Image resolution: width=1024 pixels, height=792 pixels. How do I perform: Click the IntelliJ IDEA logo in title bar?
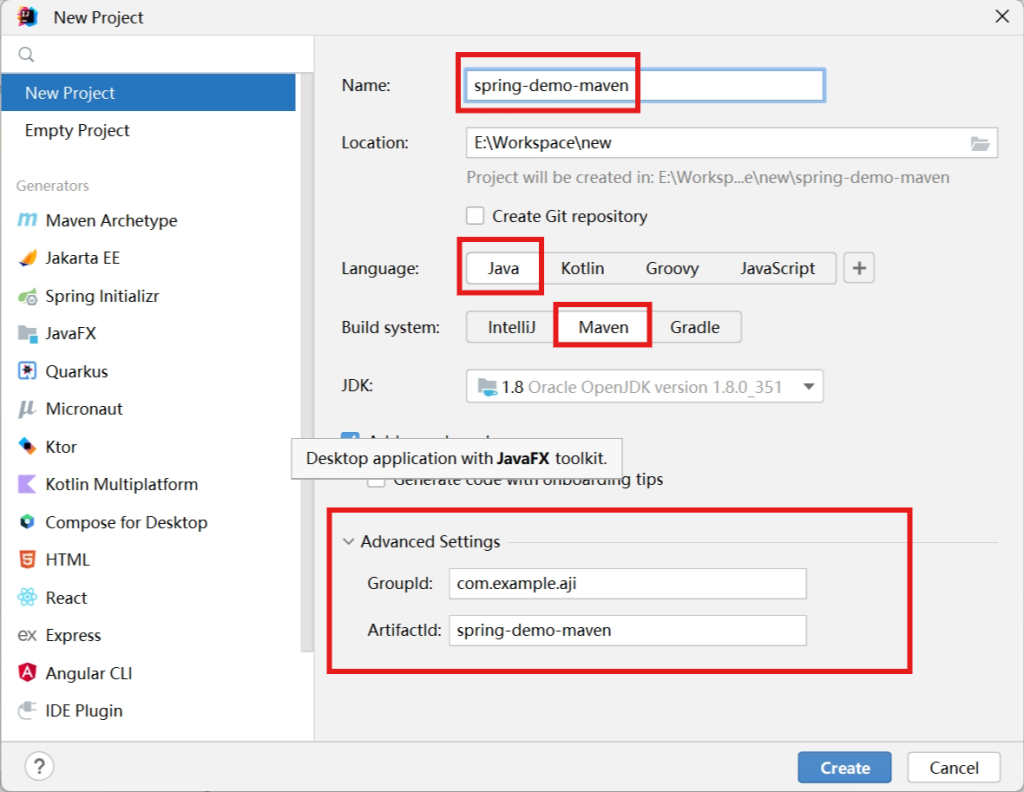point(27,16)
